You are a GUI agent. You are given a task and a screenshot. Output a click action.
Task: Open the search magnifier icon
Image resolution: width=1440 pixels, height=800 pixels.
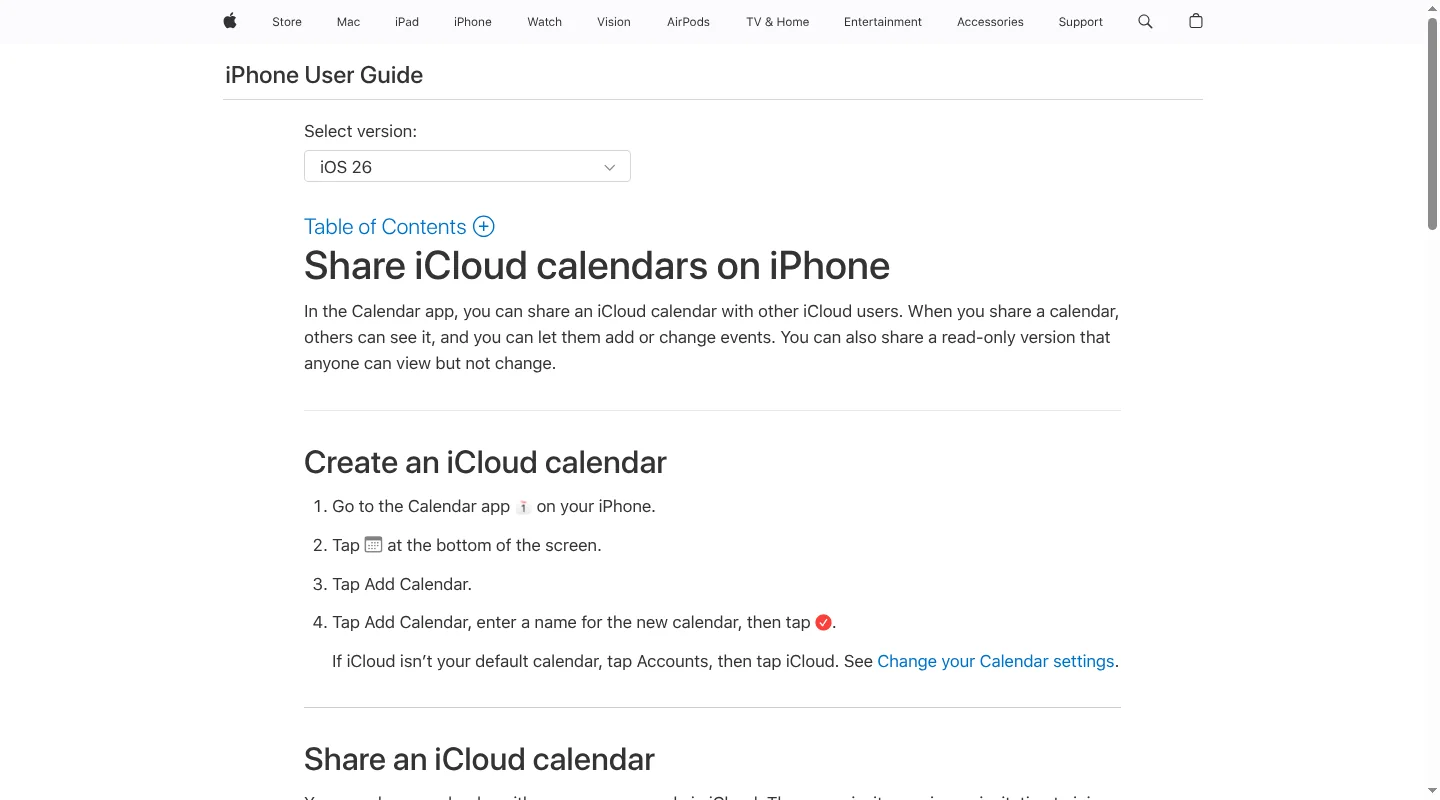point(1145,21)
